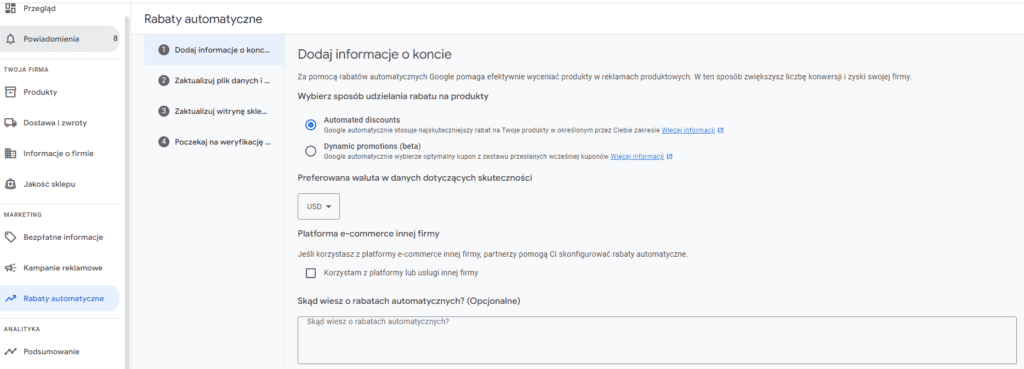Click the Skąd wiesz o rabatach text area

click(657, 340)
